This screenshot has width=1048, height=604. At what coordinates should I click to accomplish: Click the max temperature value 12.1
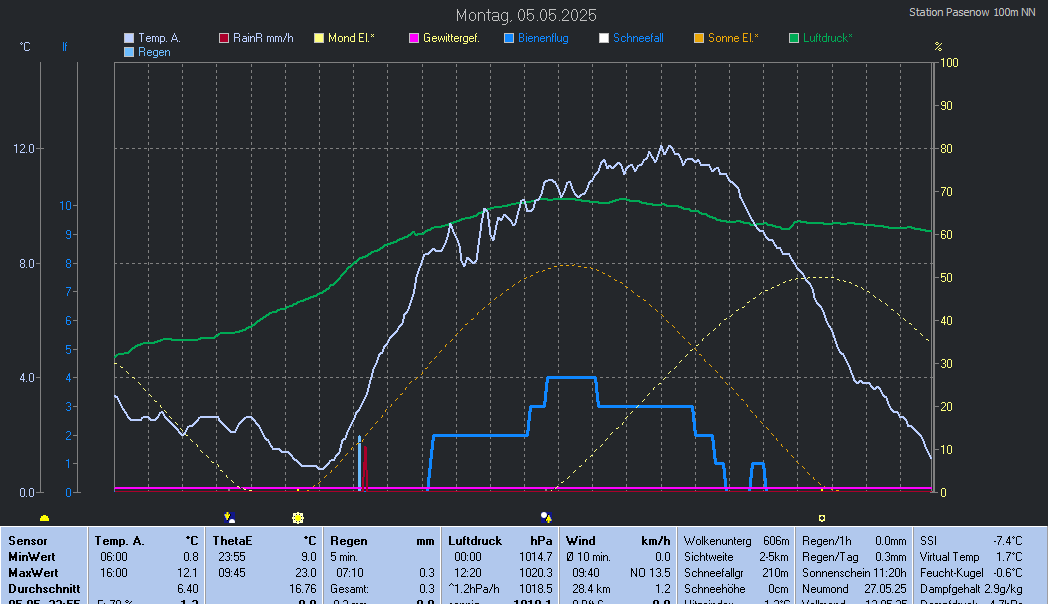point(189,573)
